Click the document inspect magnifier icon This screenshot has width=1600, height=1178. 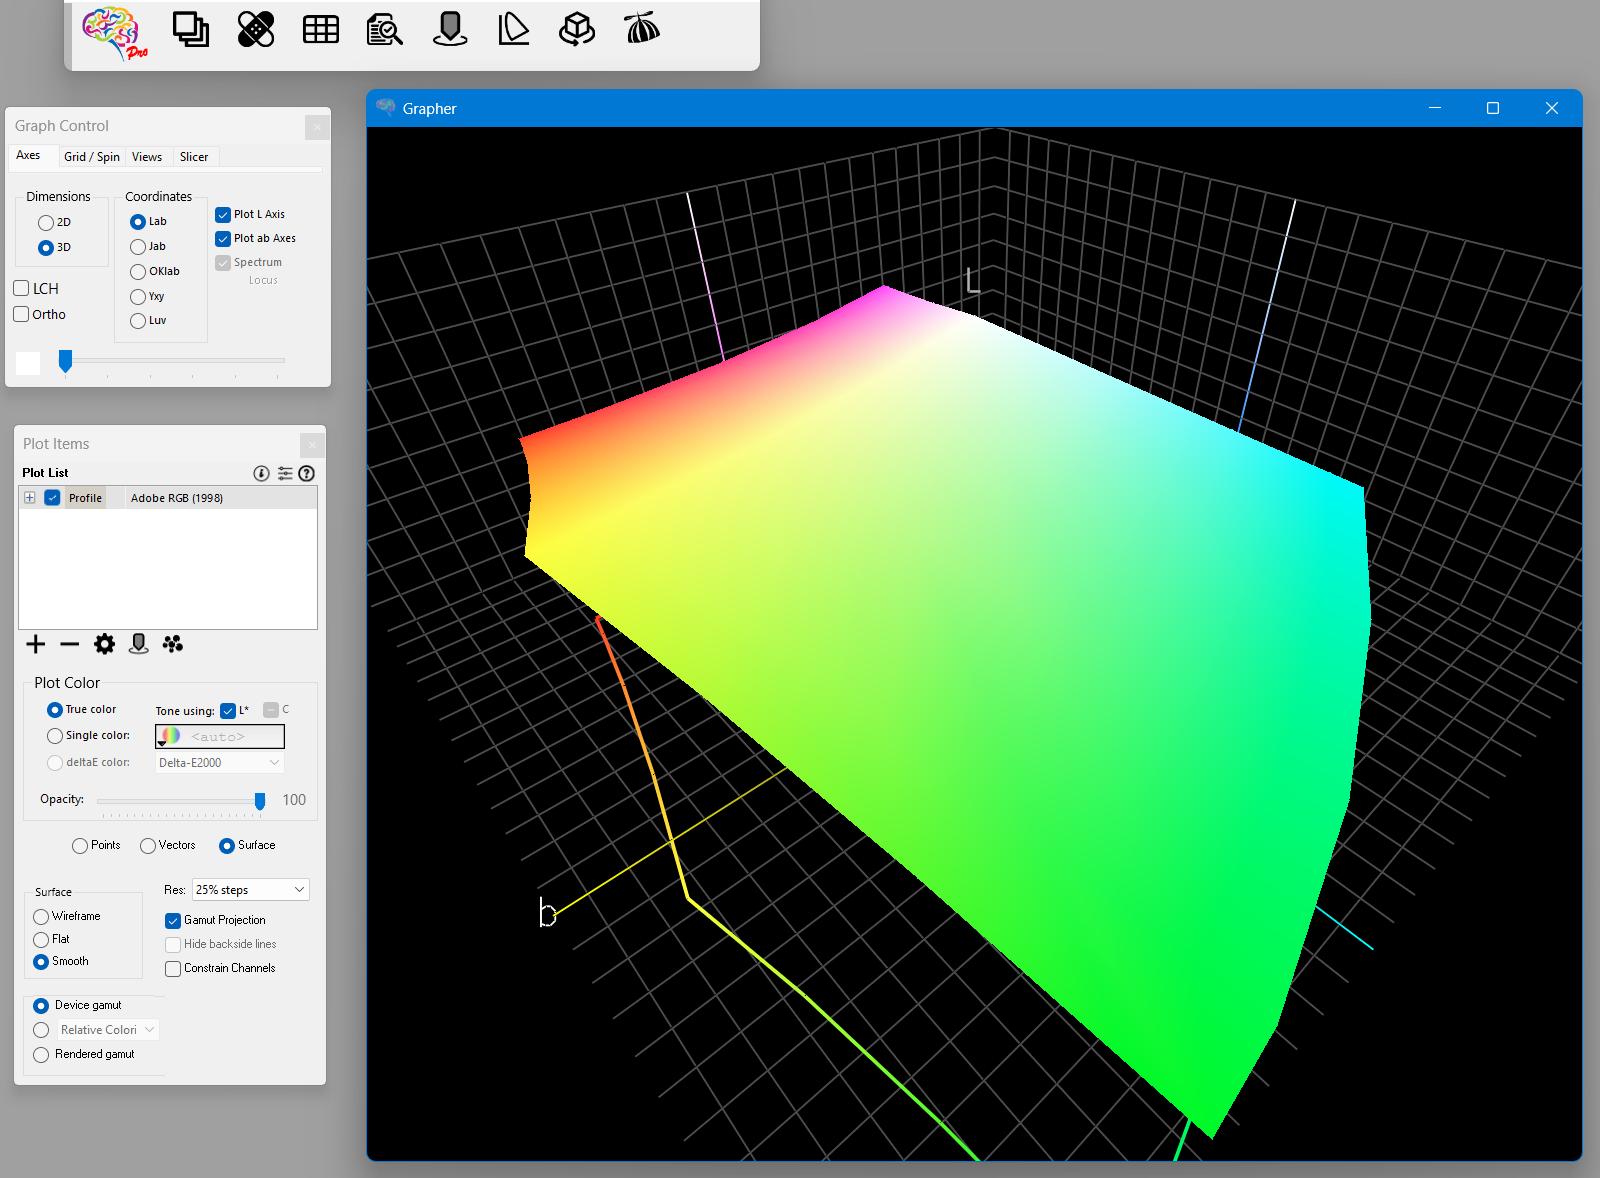(x=384, y=29)
